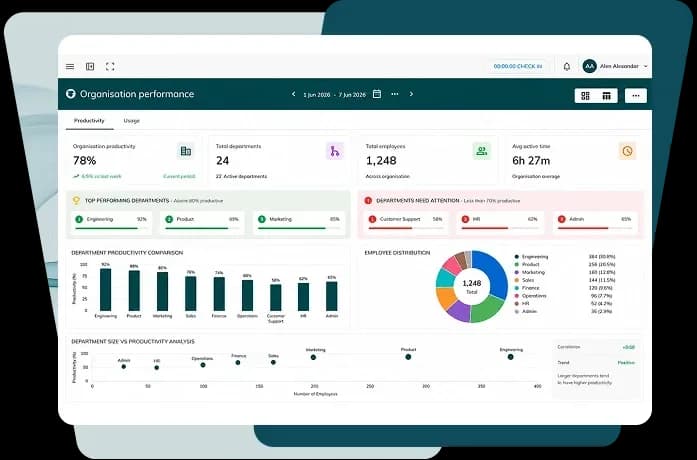697x460 pixels.
Task: Click the 1 Jun 2026 - 7 Jun 2026 range
Action: [x=334, y=95]
